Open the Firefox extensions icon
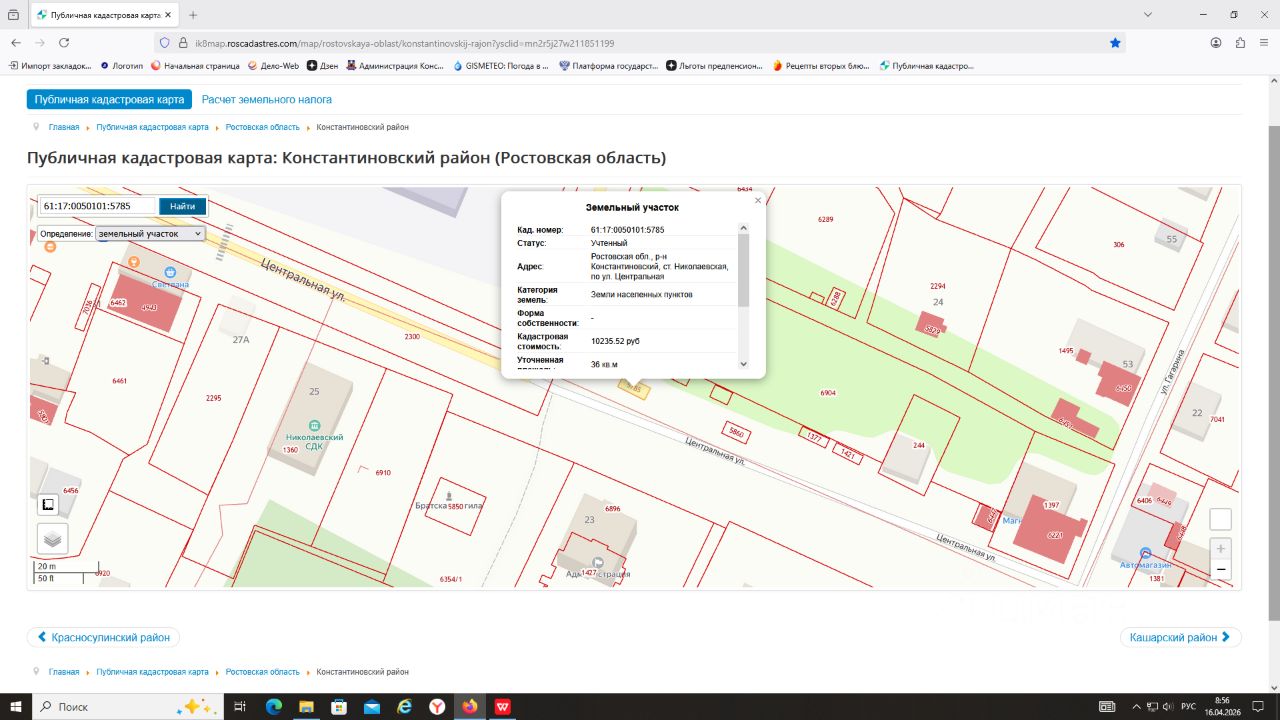Viewport: 1280px width, 720px height. (1240, 43)
